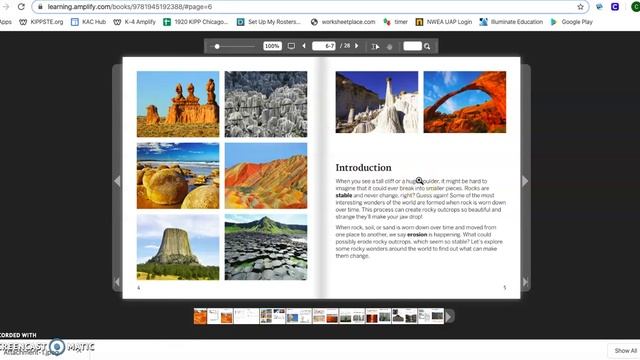Screen dimensions: 640x360
Task: Click the search magnifier icon in toolbar
Action: tap(427, 47)
